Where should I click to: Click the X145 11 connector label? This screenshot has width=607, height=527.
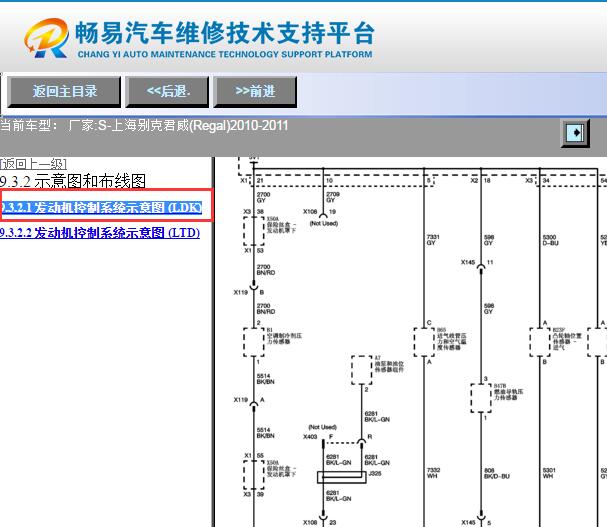click(477, 262)
